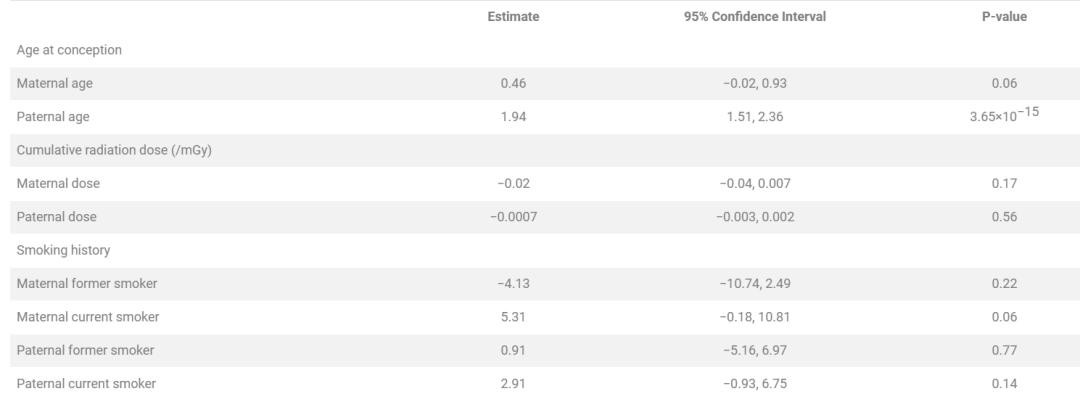Click the P-value column header
Viewport: 1080px width, 407px height.
[x=1004, y=17]
